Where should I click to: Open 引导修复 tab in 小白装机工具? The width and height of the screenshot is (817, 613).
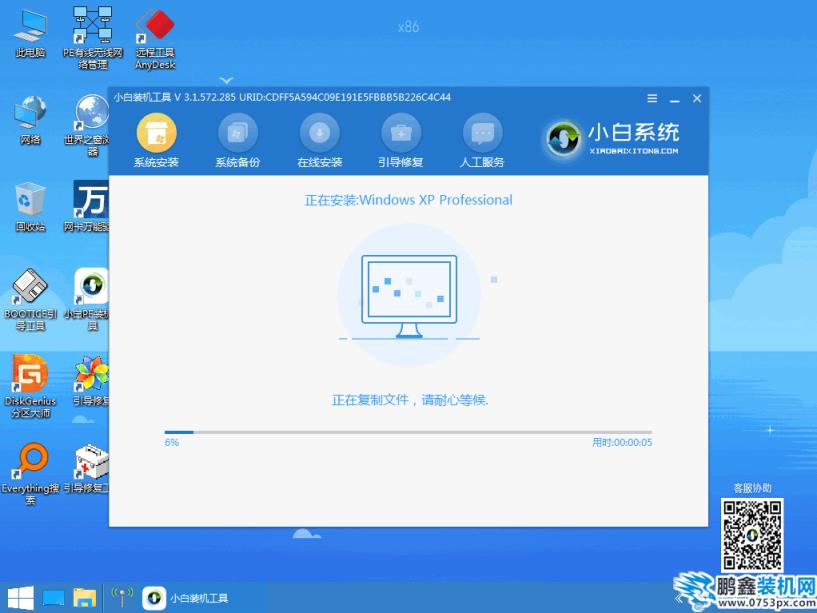click(401, 141)
